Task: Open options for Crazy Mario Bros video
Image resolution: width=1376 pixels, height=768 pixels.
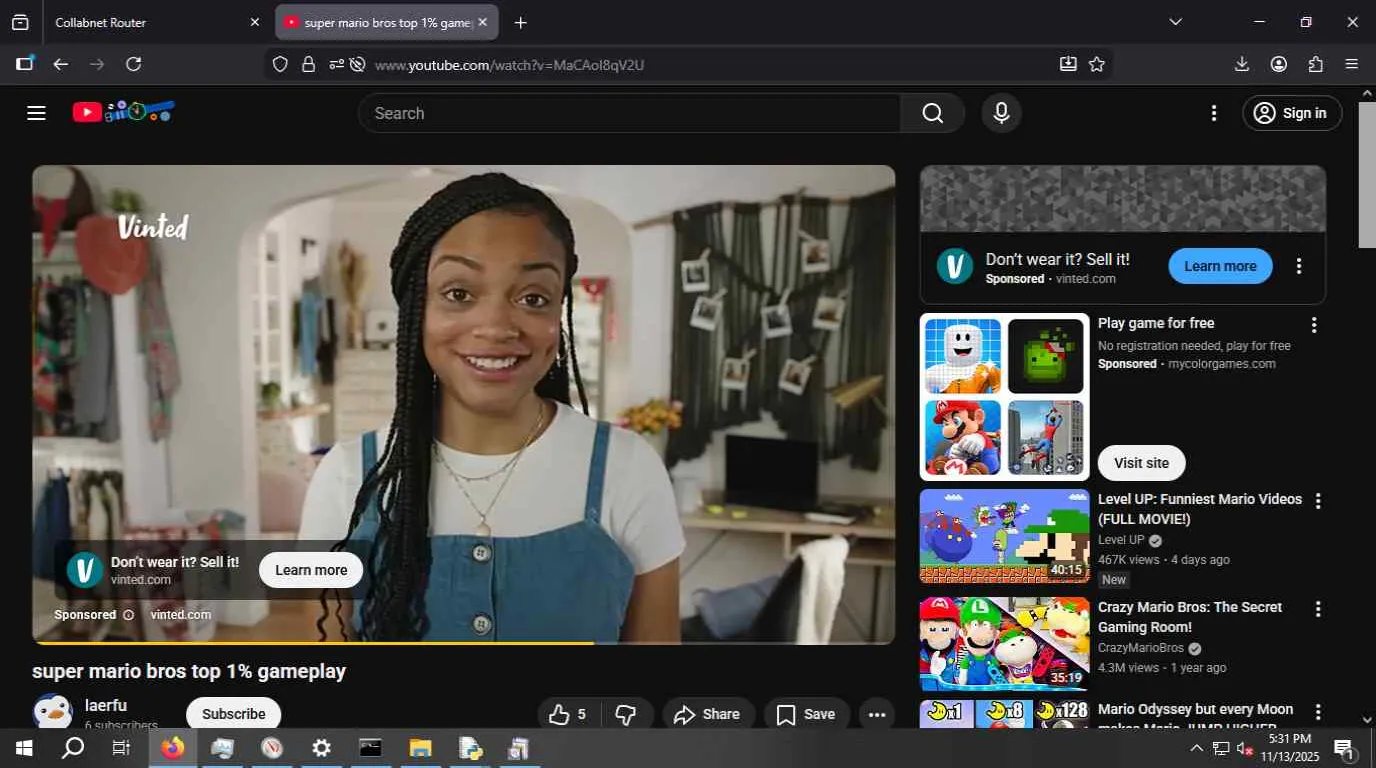Action: pos(1318,609)
